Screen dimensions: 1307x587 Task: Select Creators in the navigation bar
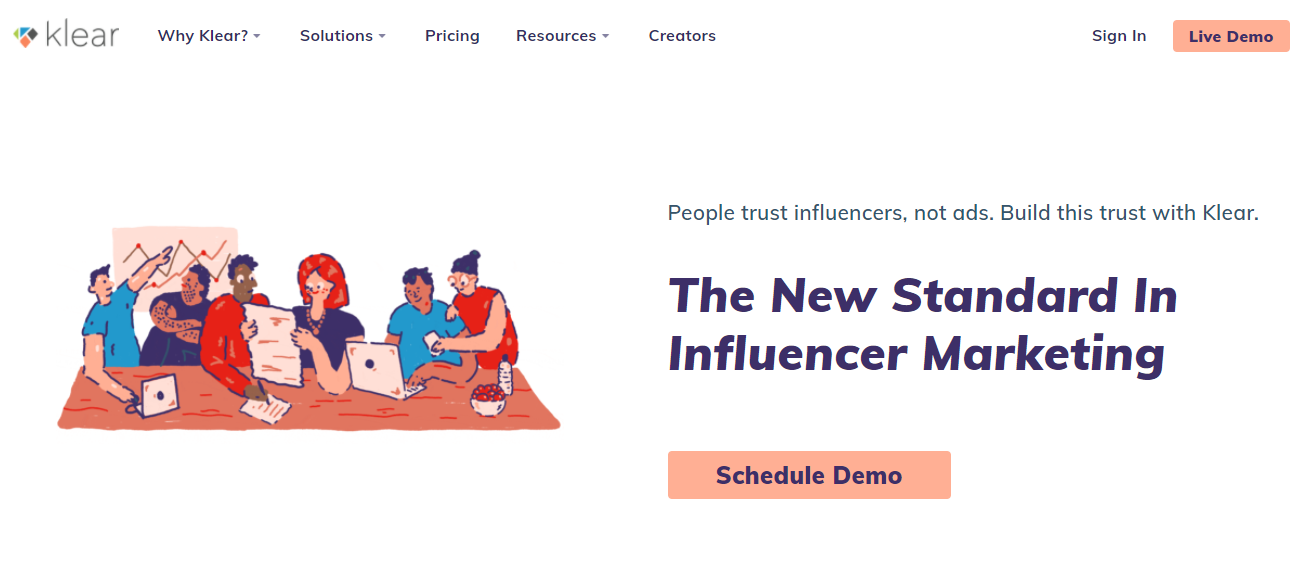(x=682, y=35)
